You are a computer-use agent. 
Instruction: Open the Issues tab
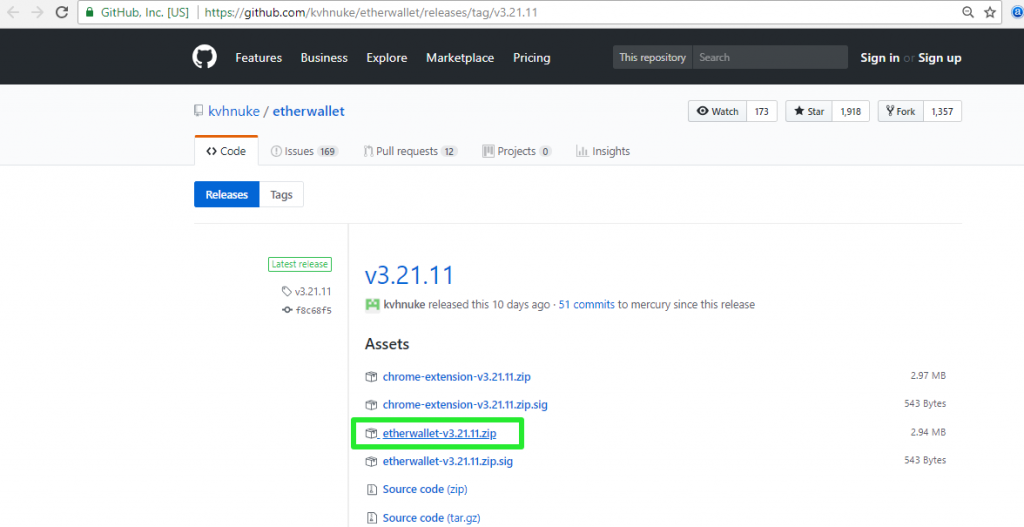tap(304, 151)
